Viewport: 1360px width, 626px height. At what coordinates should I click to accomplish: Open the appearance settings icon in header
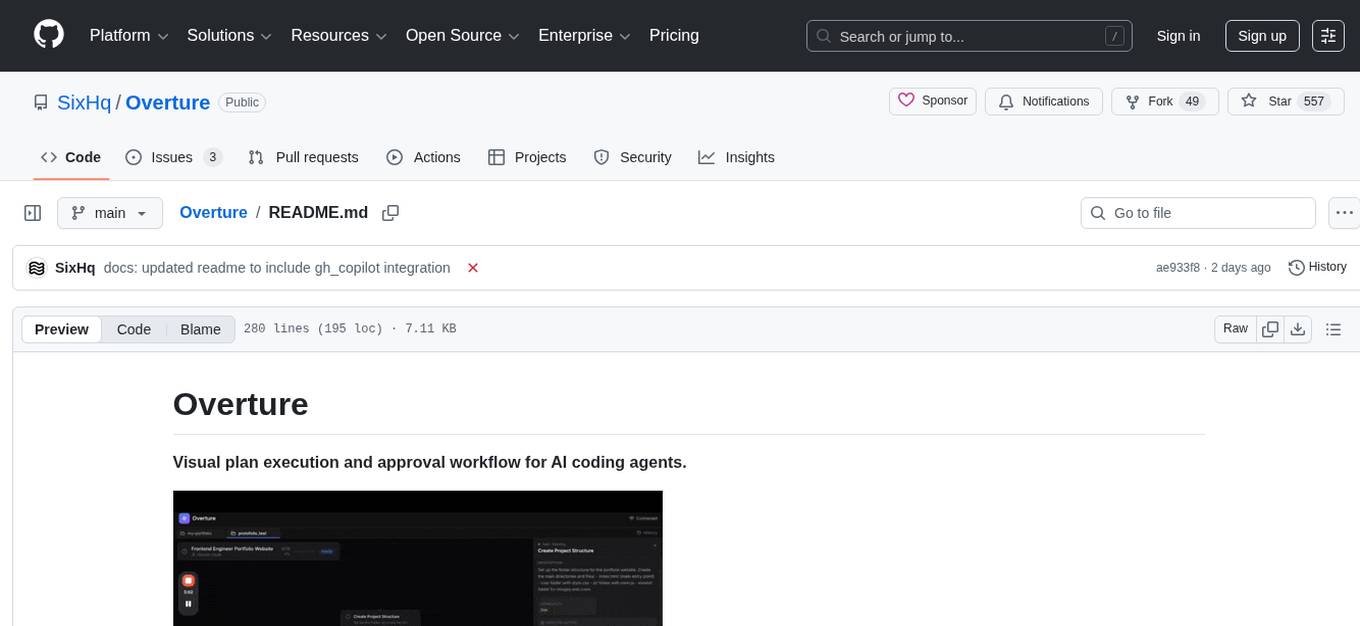[1328, 36]
